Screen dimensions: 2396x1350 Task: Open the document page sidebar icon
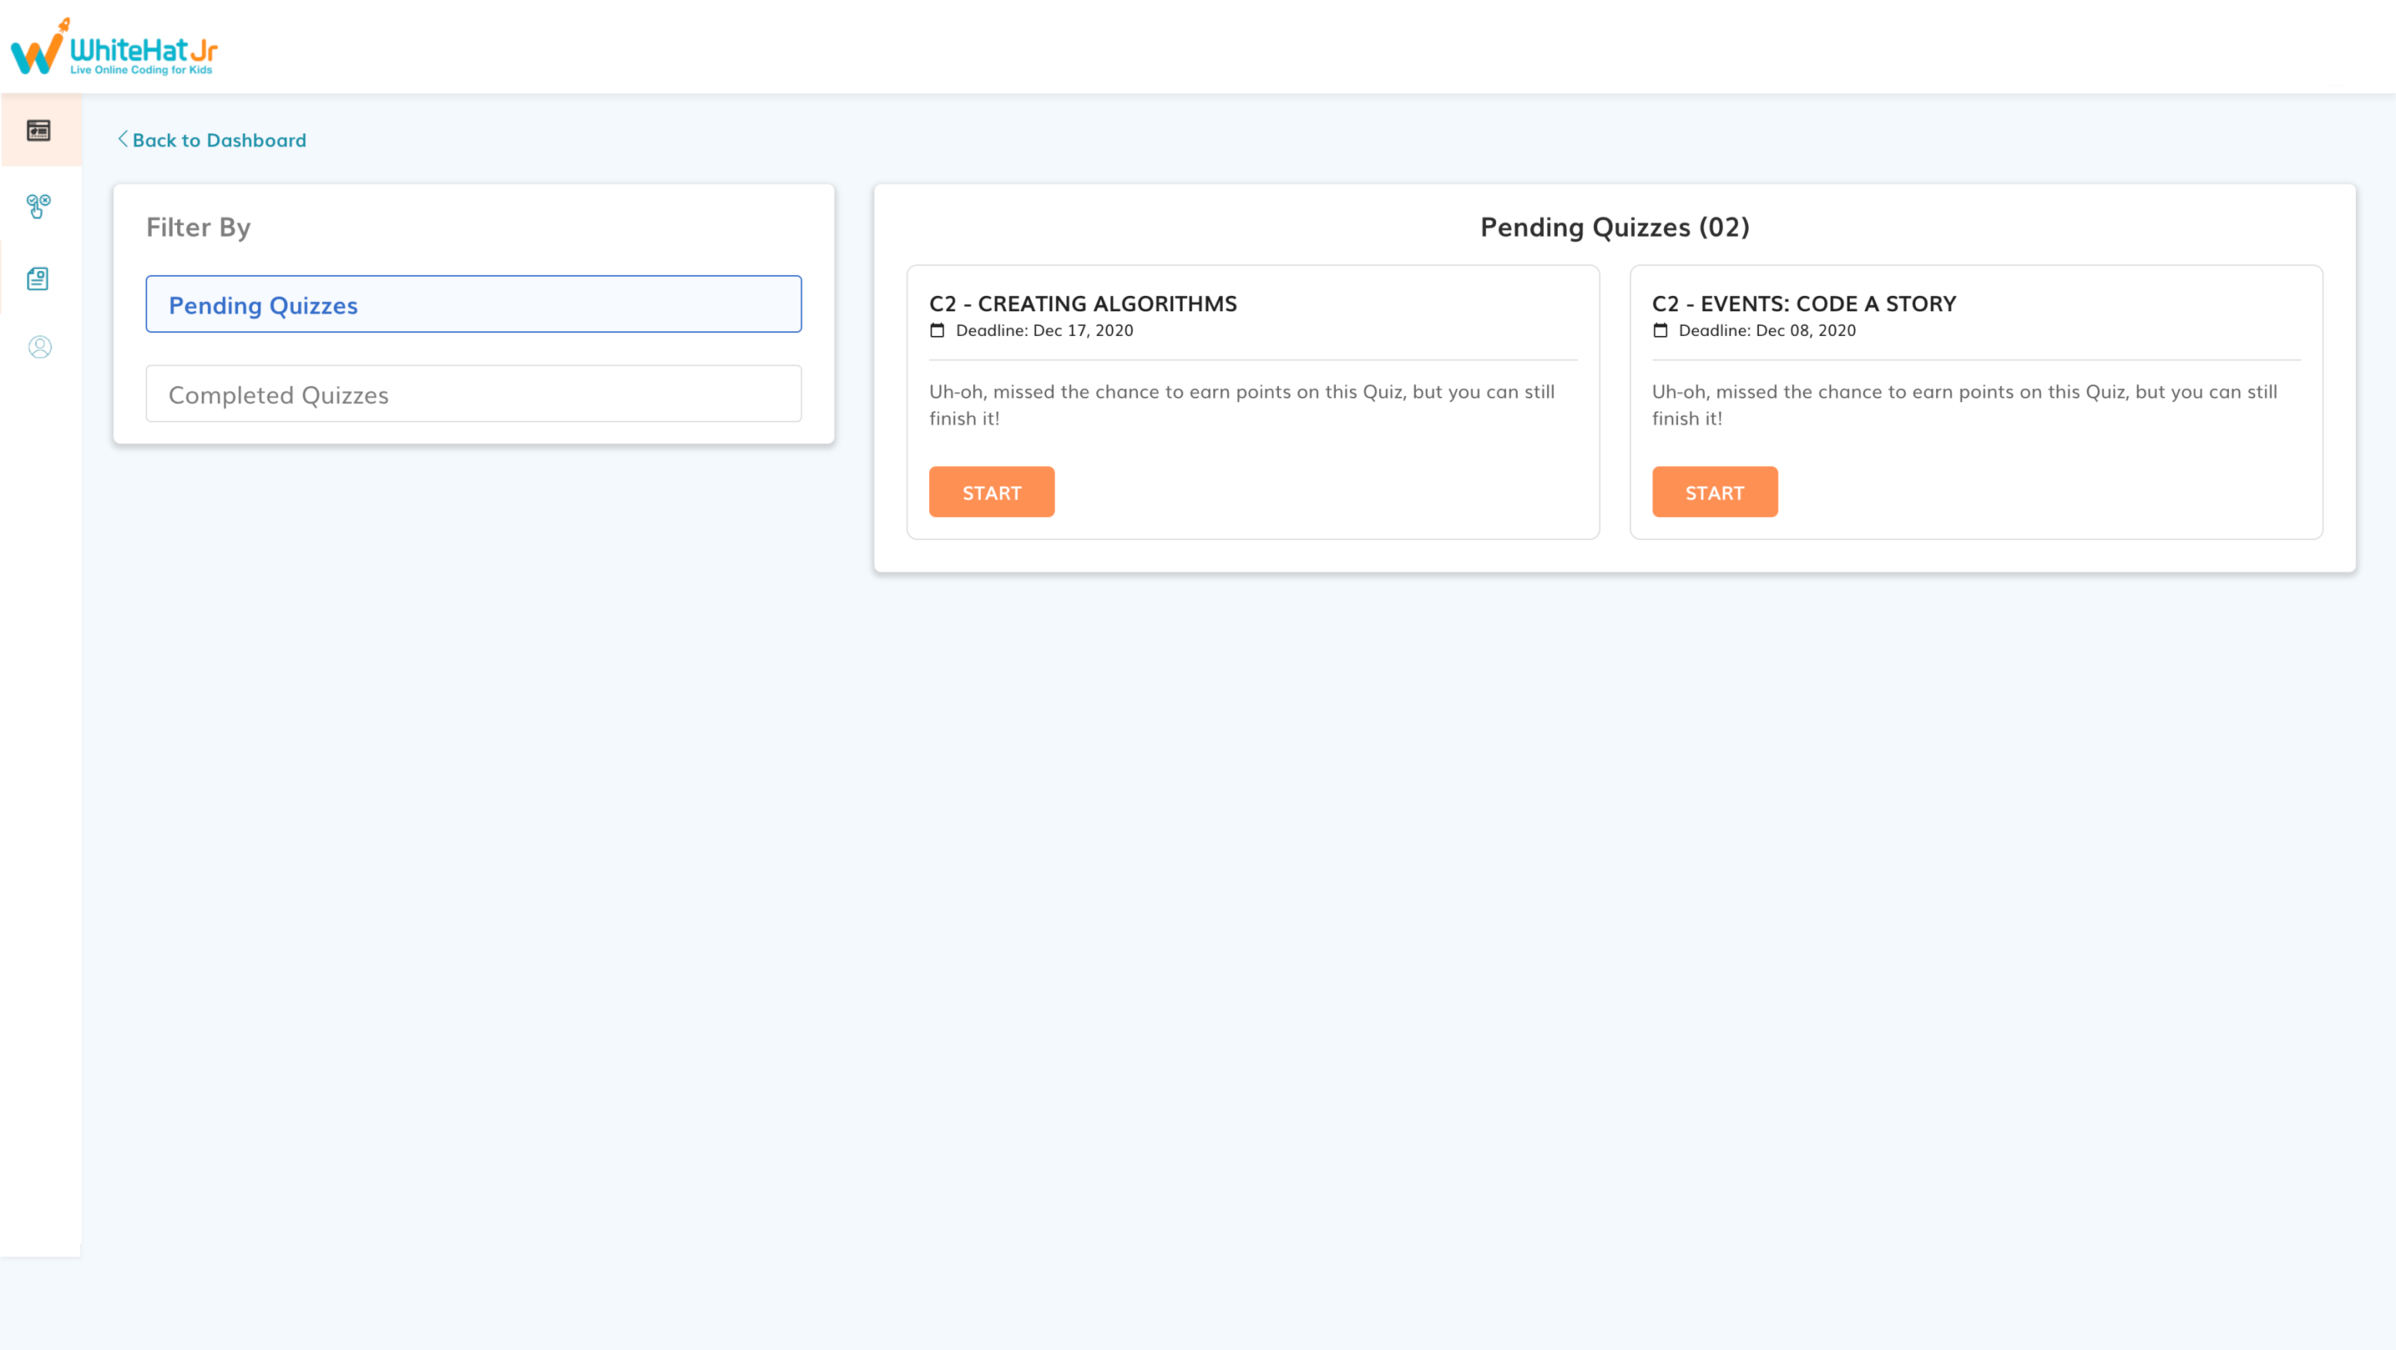(38, 278)
